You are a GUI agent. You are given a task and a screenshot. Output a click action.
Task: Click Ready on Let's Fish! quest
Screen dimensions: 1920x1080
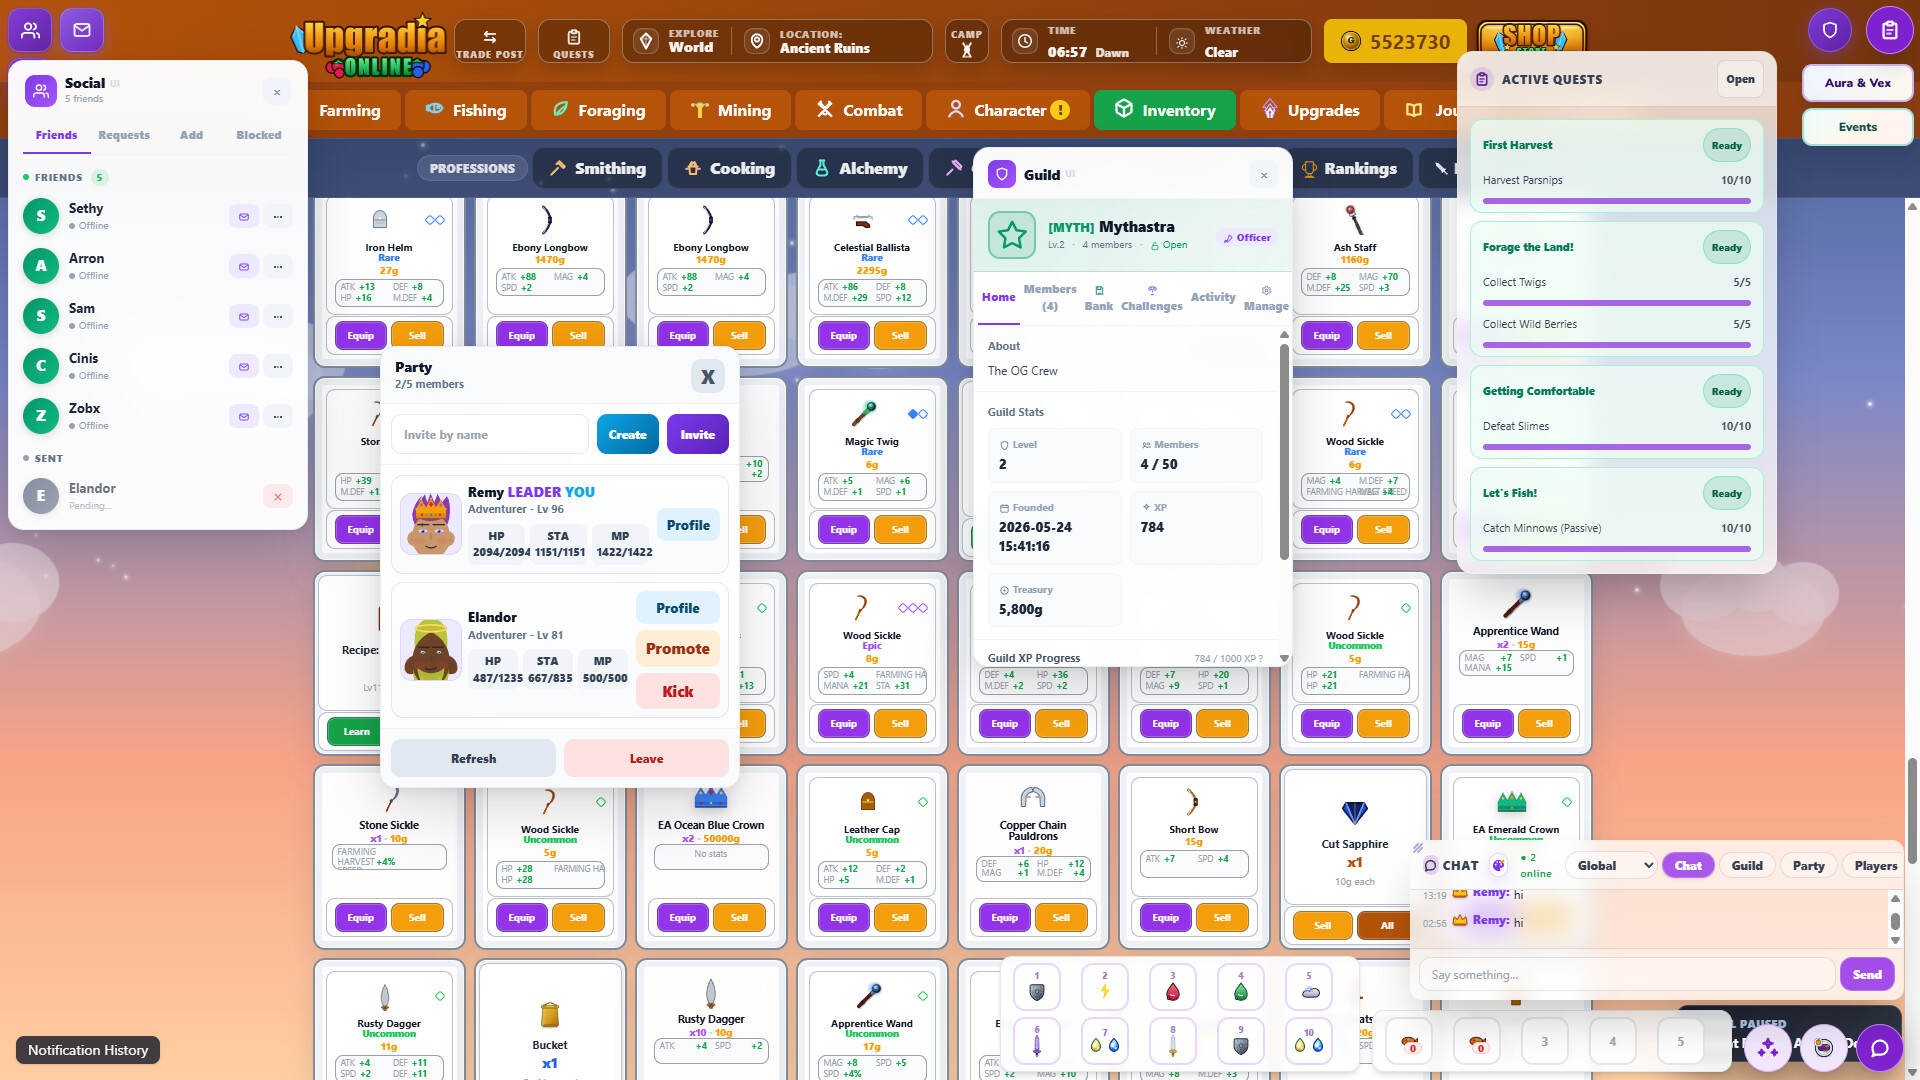coord(1726,493)
